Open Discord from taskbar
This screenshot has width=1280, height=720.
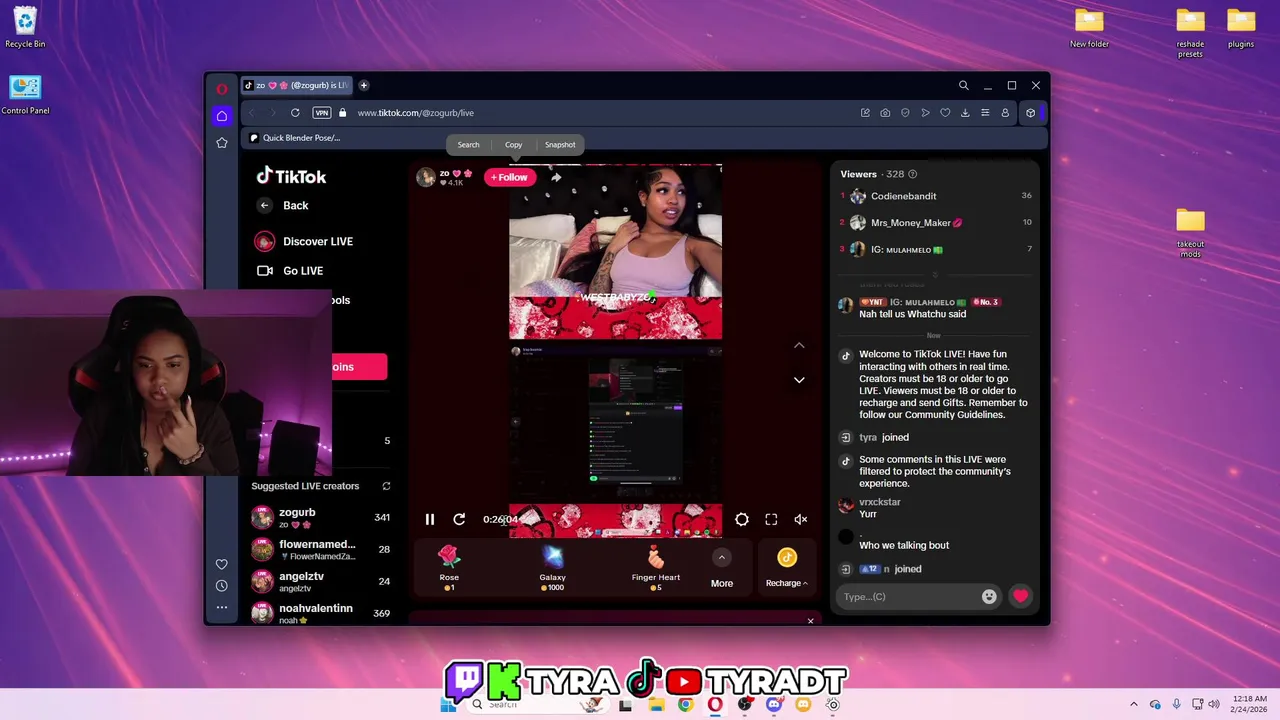(774, 705)
